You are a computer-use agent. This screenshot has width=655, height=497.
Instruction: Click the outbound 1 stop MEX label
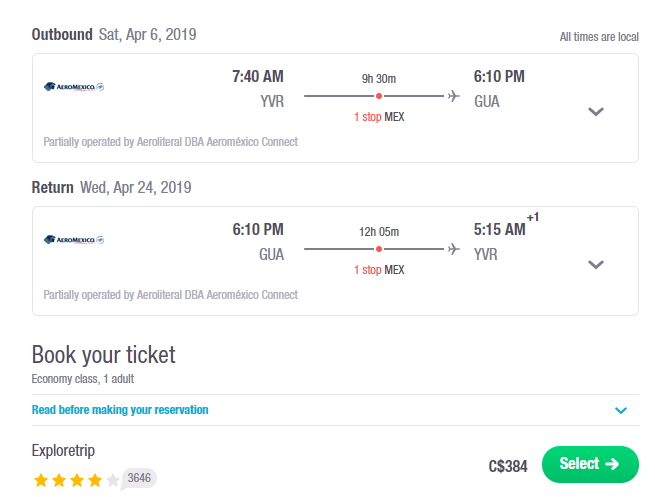click(379, 117)
